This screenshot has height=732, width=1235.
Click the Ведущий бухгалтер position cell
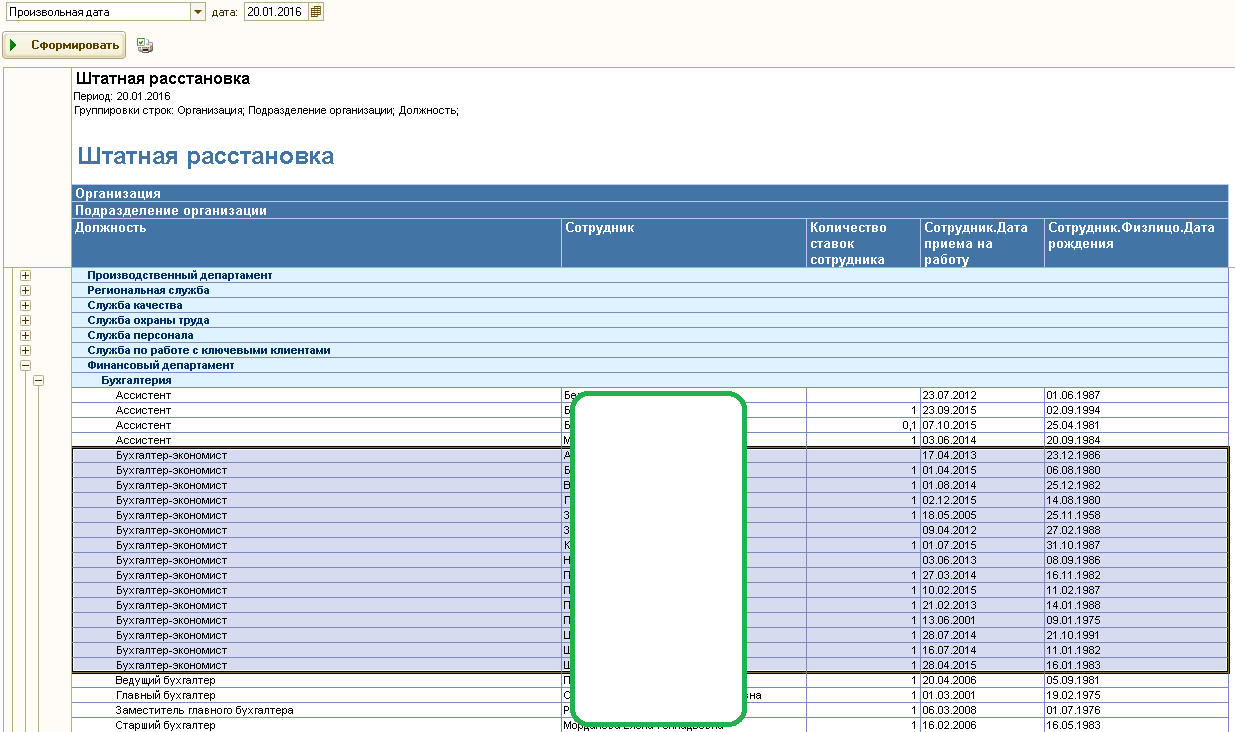[165, 680]
